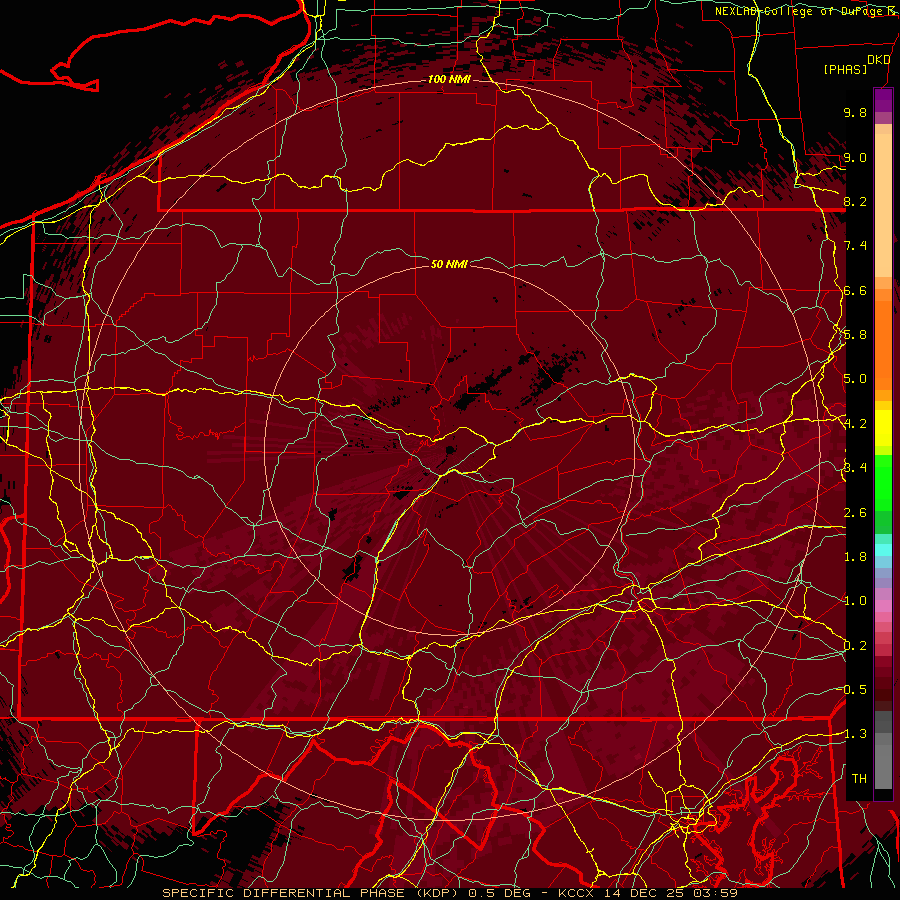Click the 1.0 value on the color scale
900x900 pixels.
[x=855, y=601]
